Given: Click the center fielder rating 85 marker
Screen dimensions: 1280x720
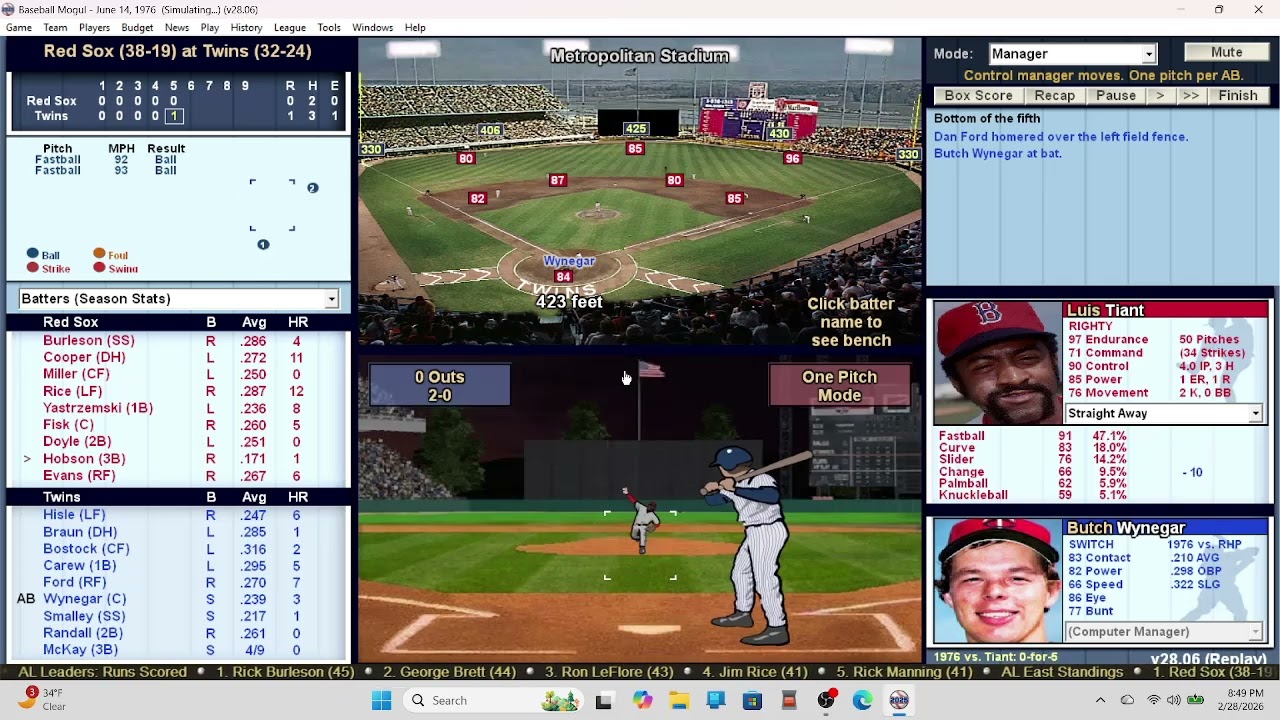Looking at the screenshot, I should click(x=635, y=148).
